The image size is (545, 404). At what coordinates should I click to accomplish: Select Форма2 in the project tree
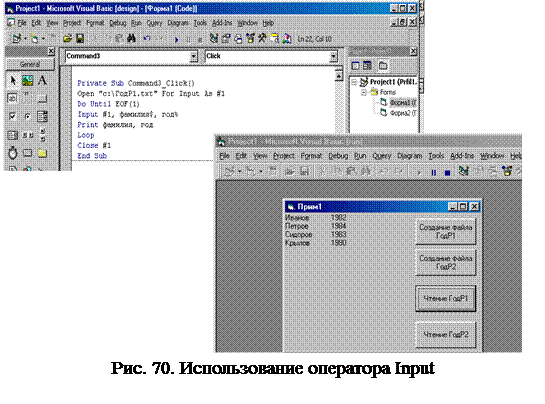[403, 113]
